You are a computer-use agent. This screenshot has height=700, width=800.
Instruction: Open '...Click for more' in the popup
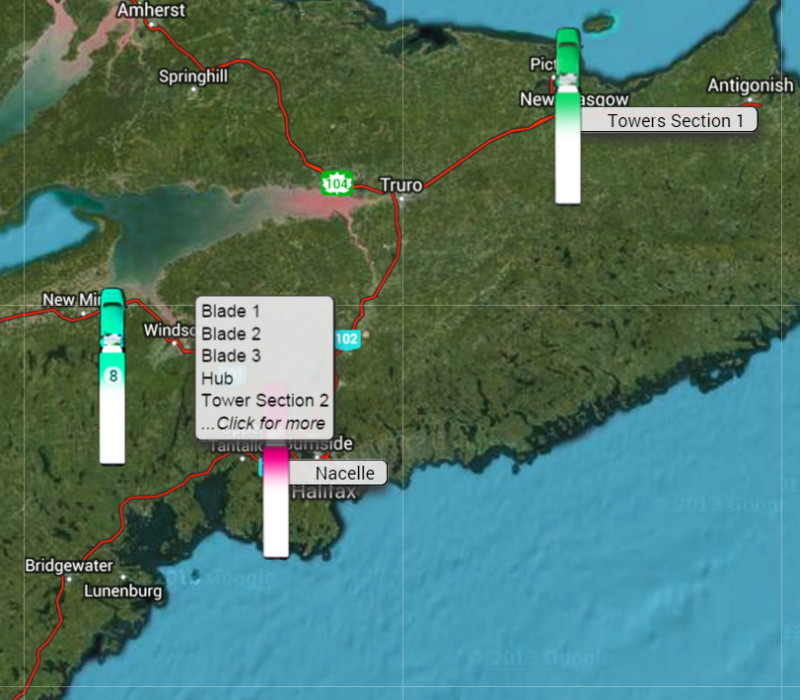262,422
